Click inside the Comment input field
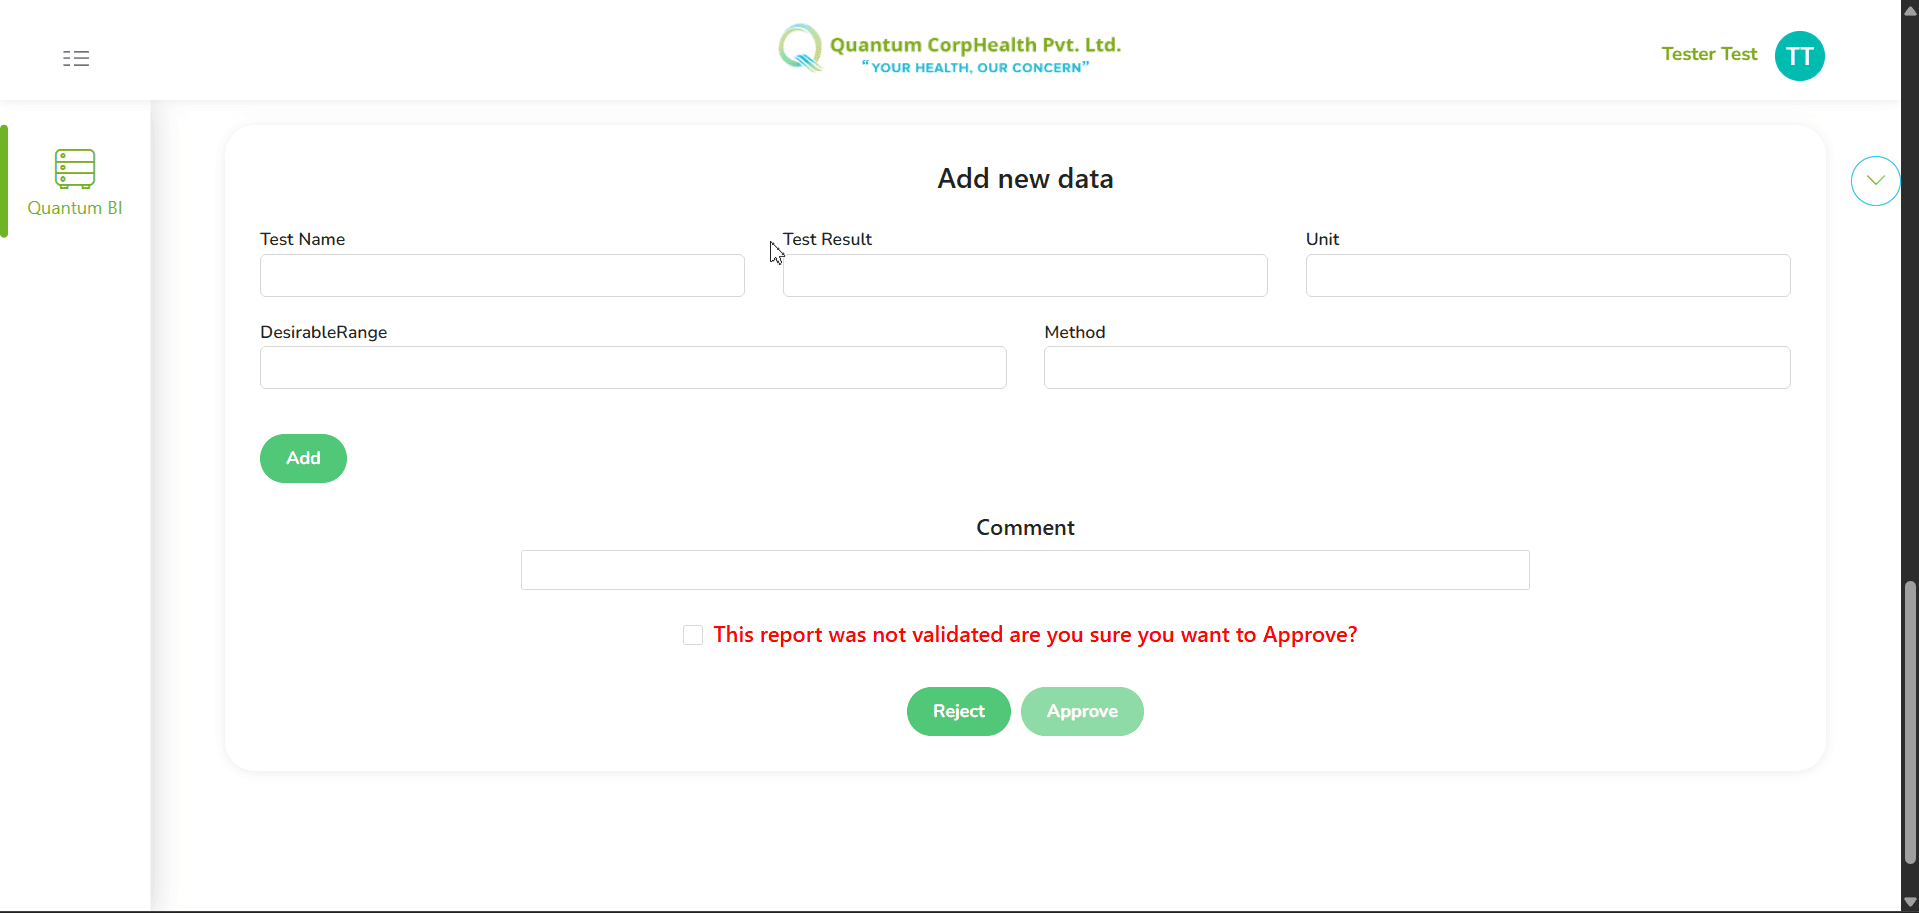The width and height of the screenshot is (1919, 913). 1024,569
